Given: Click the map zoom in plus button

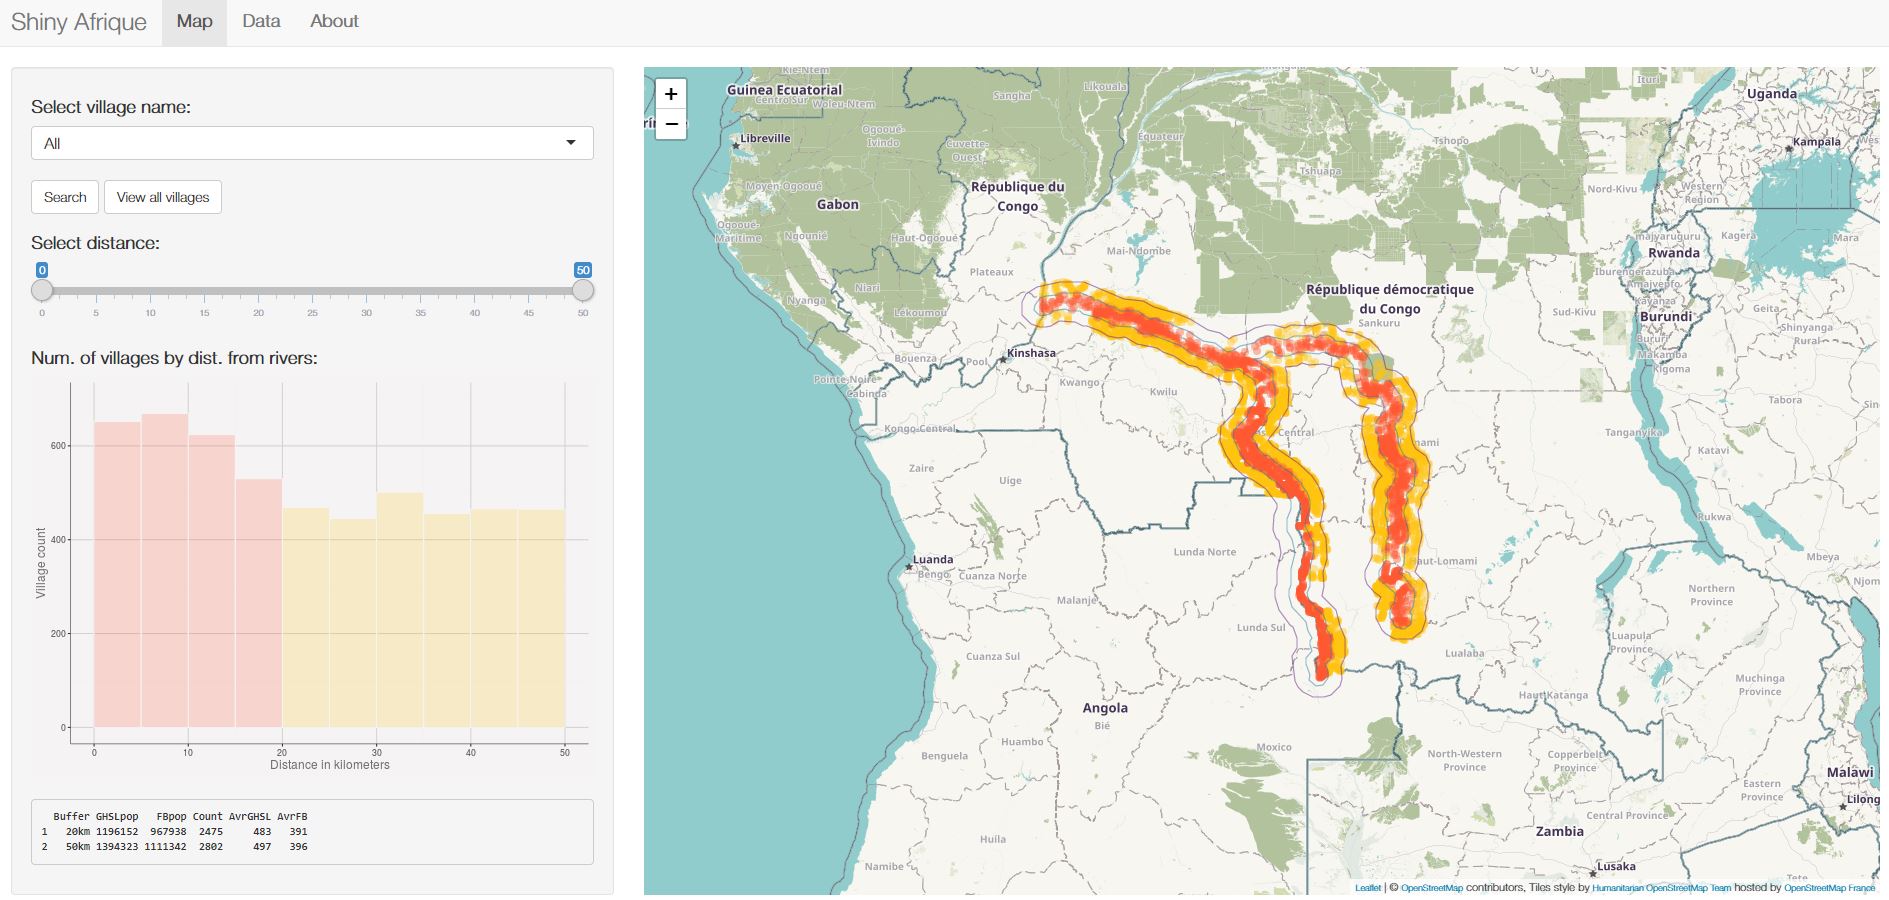Looking at the screenshot, I should tap(671, 94).
